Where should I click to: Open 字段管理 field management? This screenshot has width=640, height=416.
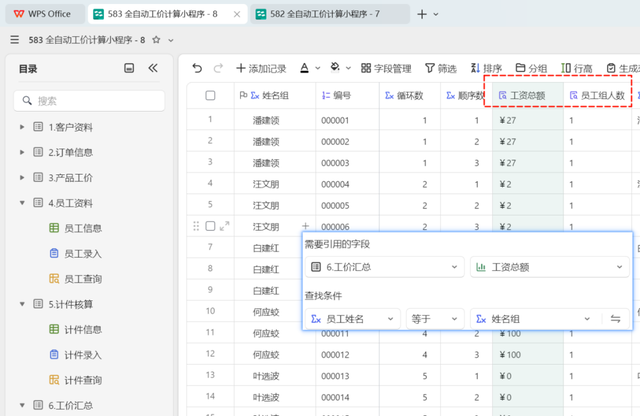coord(386,69)
